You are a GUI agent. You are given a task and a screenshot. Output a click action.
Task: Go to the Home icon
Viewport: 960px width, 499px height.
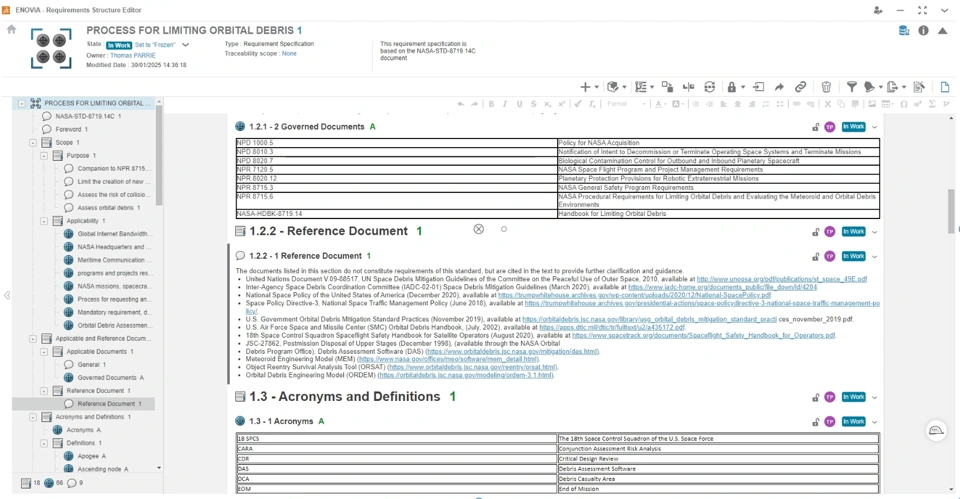pyautogui.click(x=11, y=29)
